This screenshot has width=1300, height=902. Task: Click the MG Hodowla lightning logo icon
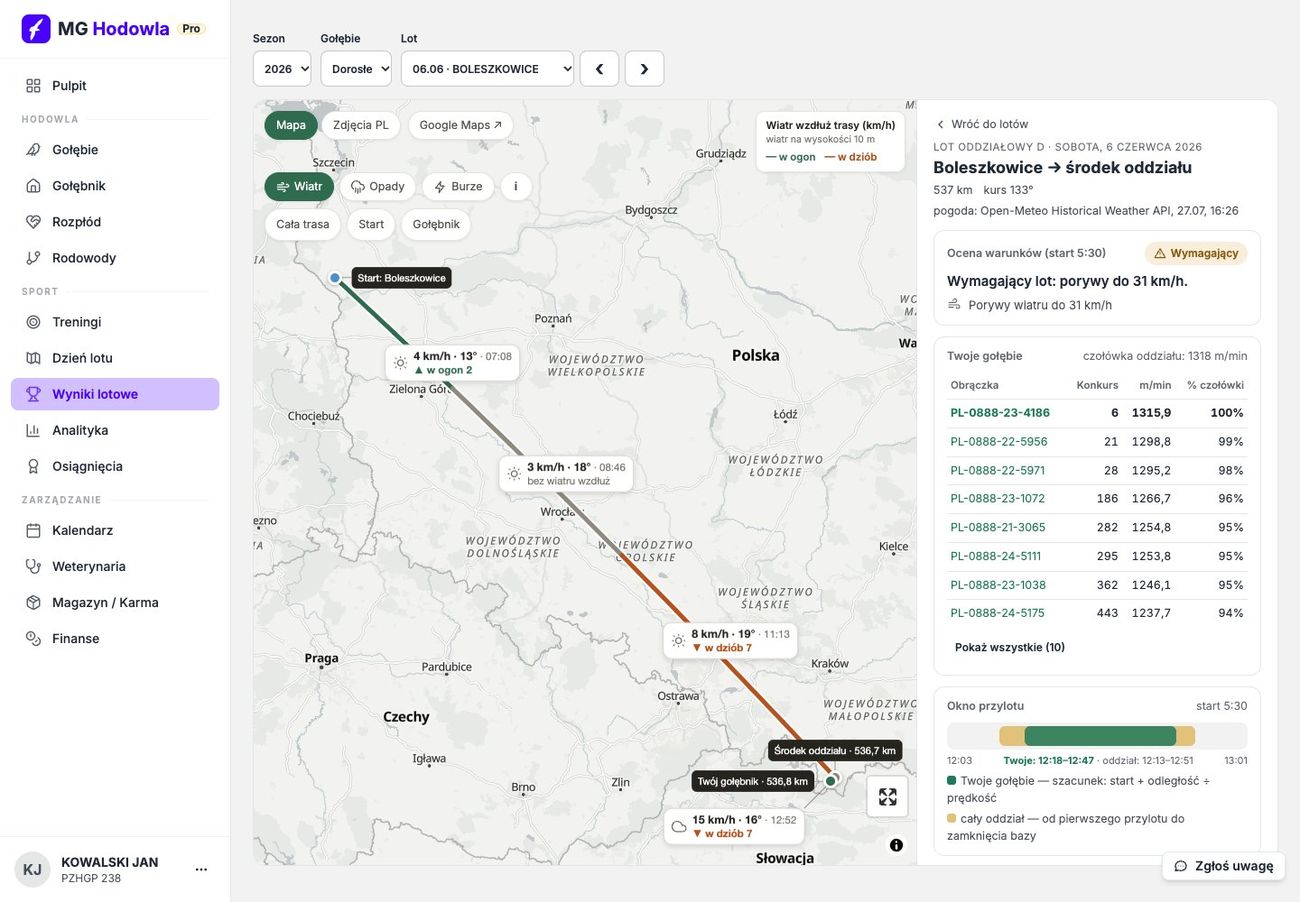click(36, 29)
